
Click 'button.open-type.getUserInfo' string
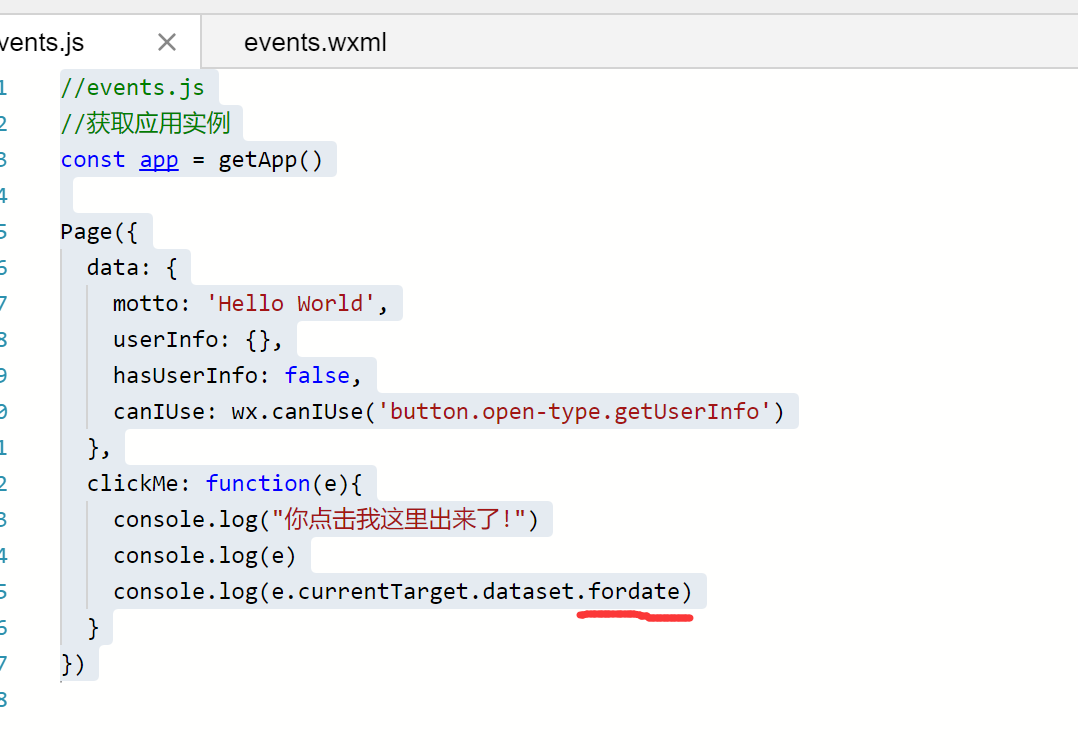click(573, 411)
